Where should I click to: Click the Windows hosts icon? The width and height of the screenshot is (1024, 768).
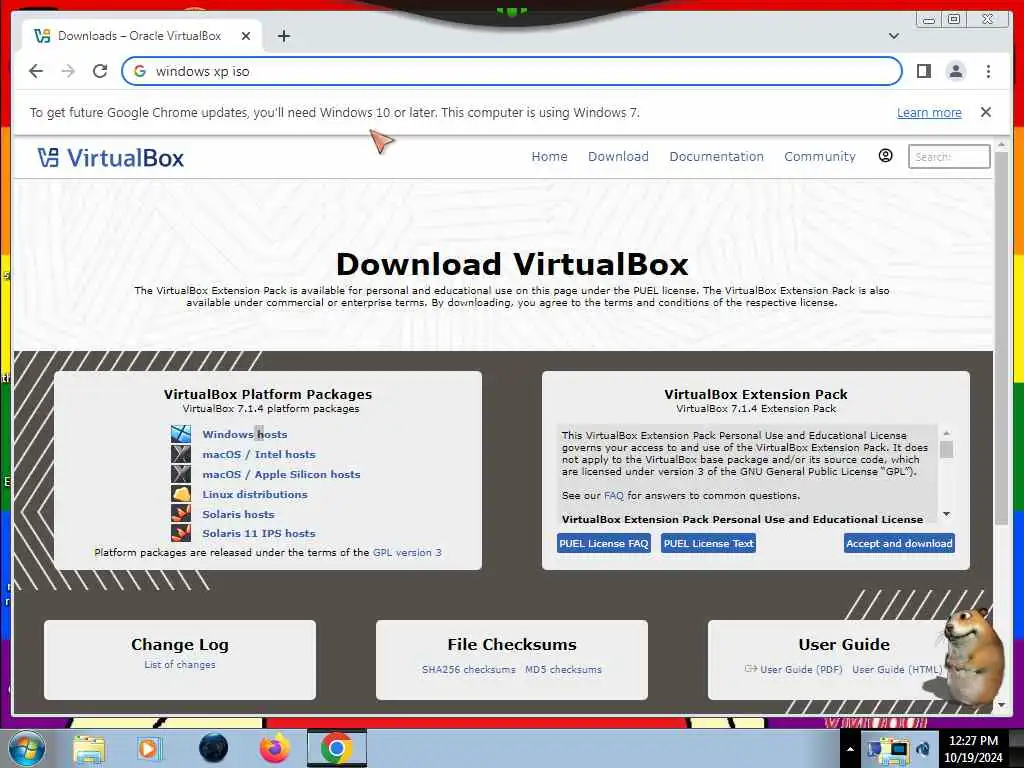[181, 434]
